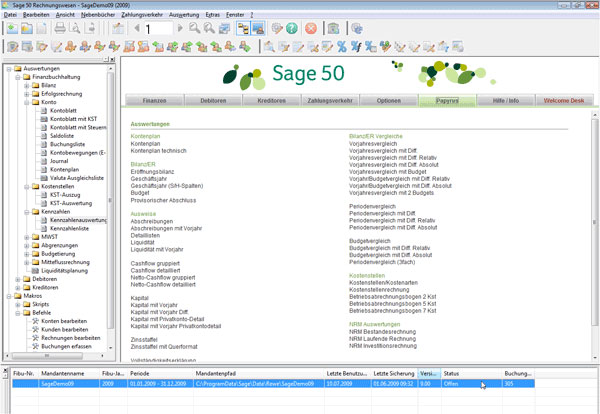This screenshot has width=600, height=414.
Task: Open the Nebenbücher menu
Action: 98,15
